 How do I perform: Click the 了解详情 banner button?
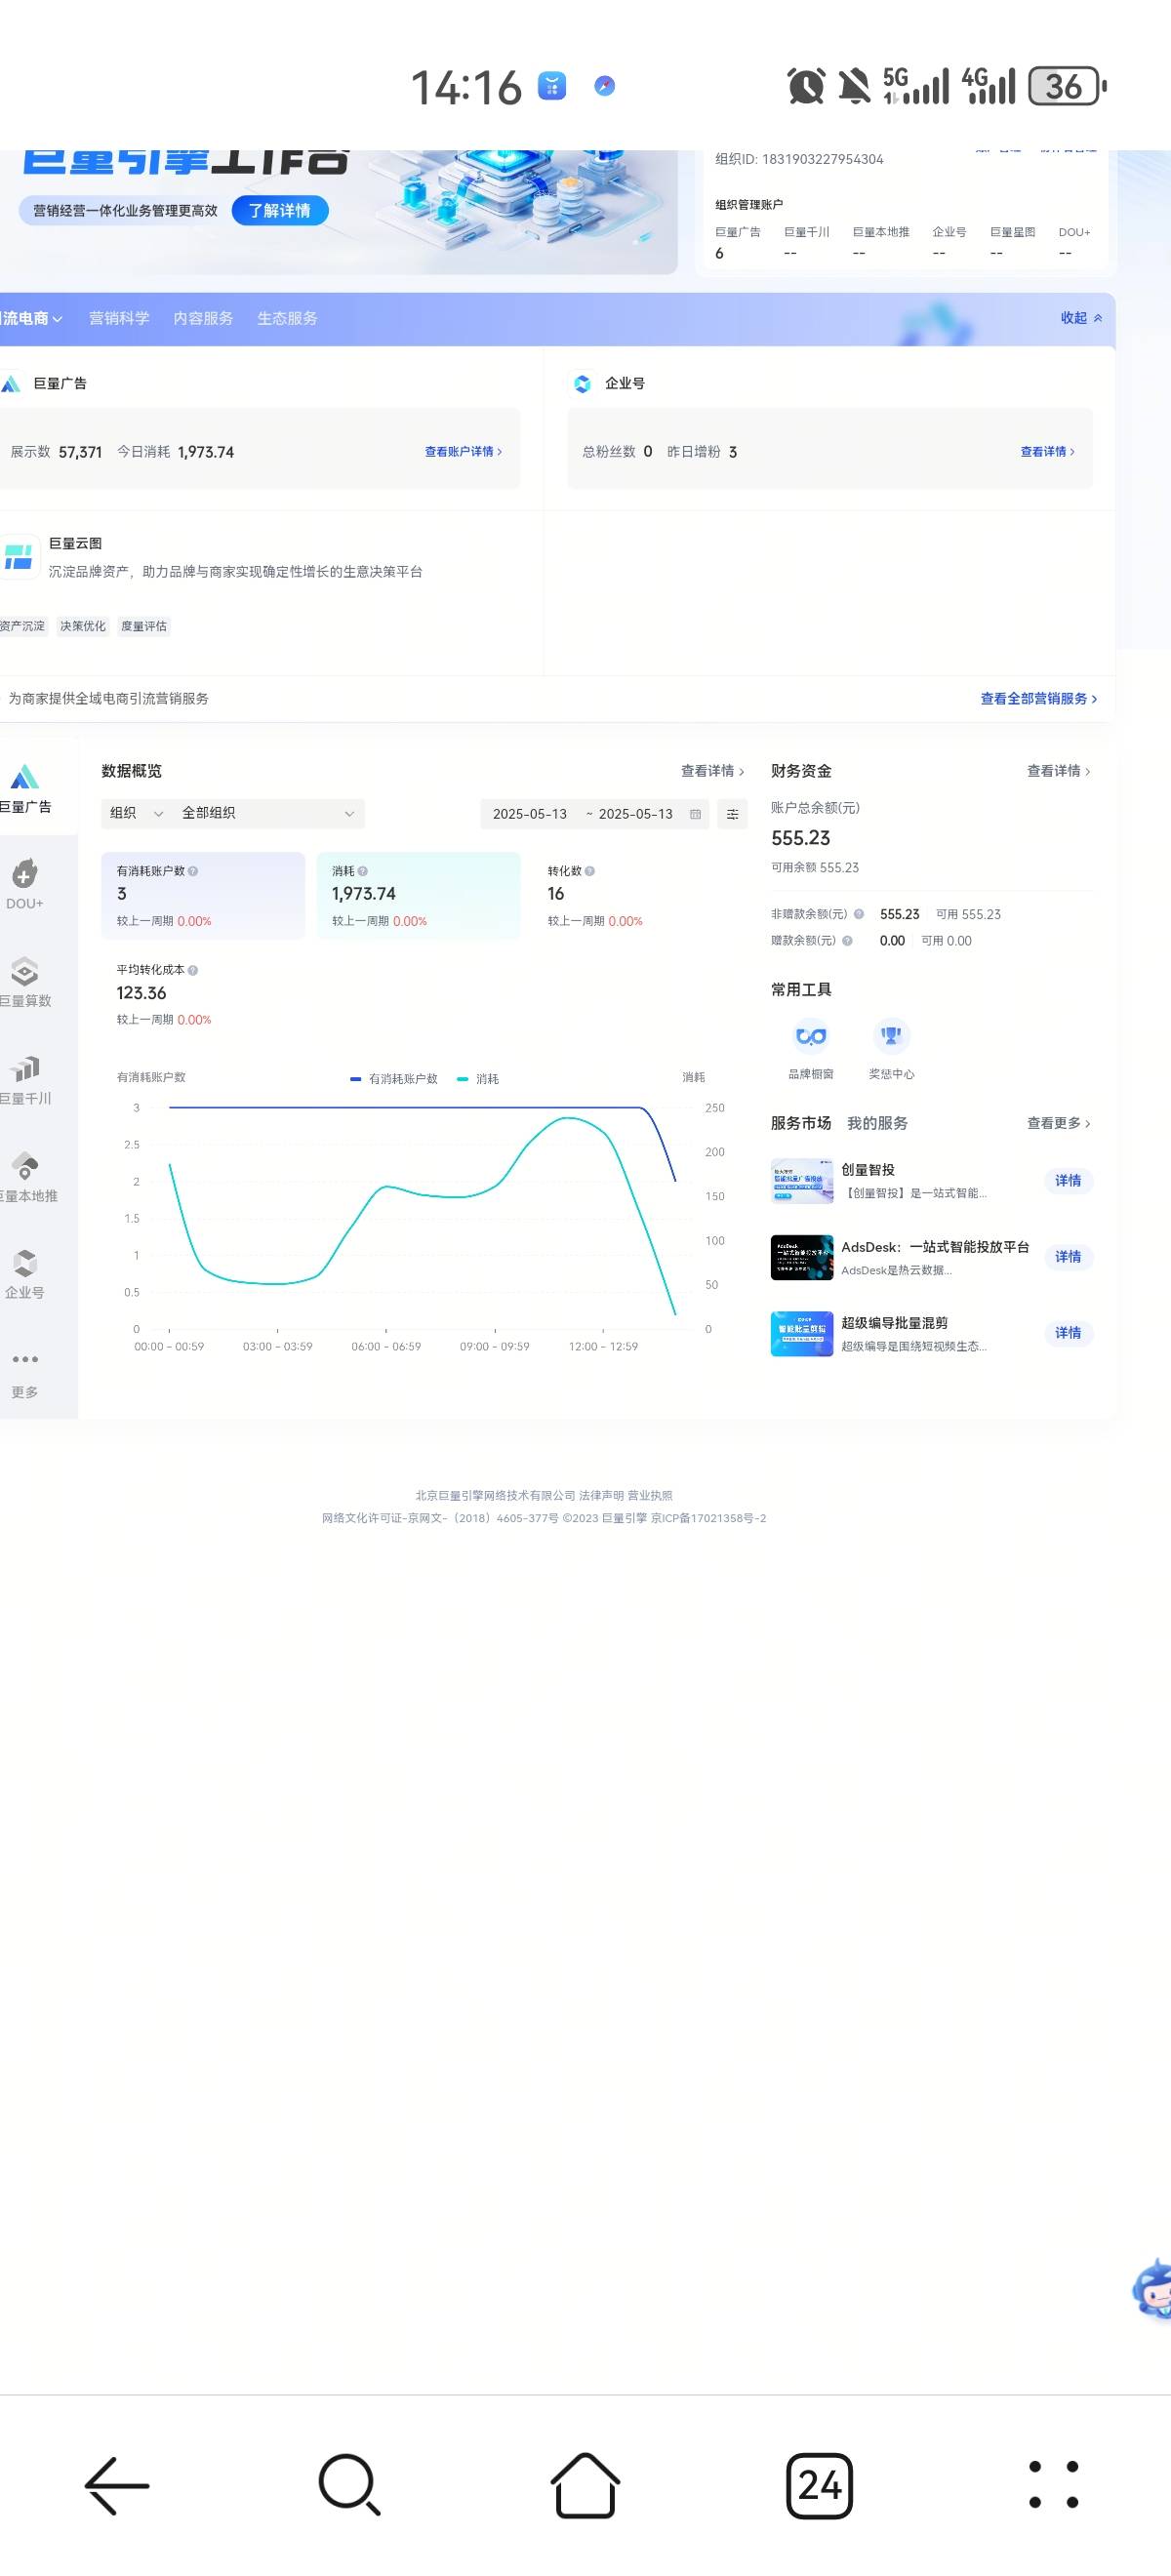point(280,211)
